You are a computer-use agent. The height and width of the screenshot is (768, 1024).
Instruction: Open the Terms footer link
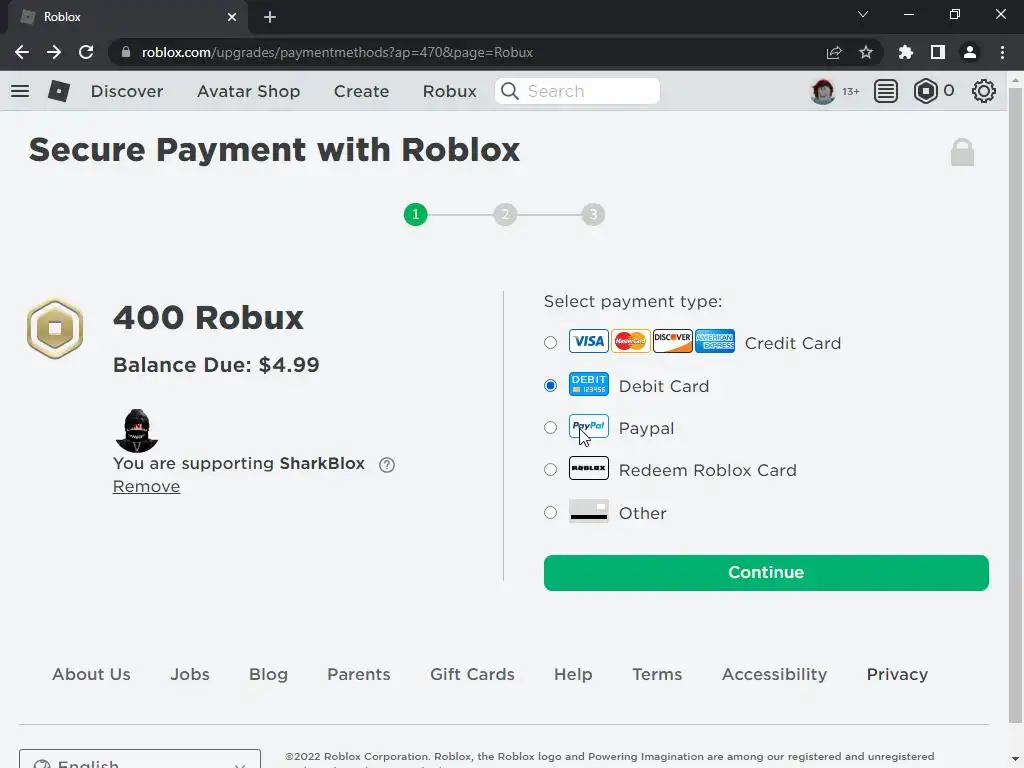pyautogui.click(x=657, y=674)
